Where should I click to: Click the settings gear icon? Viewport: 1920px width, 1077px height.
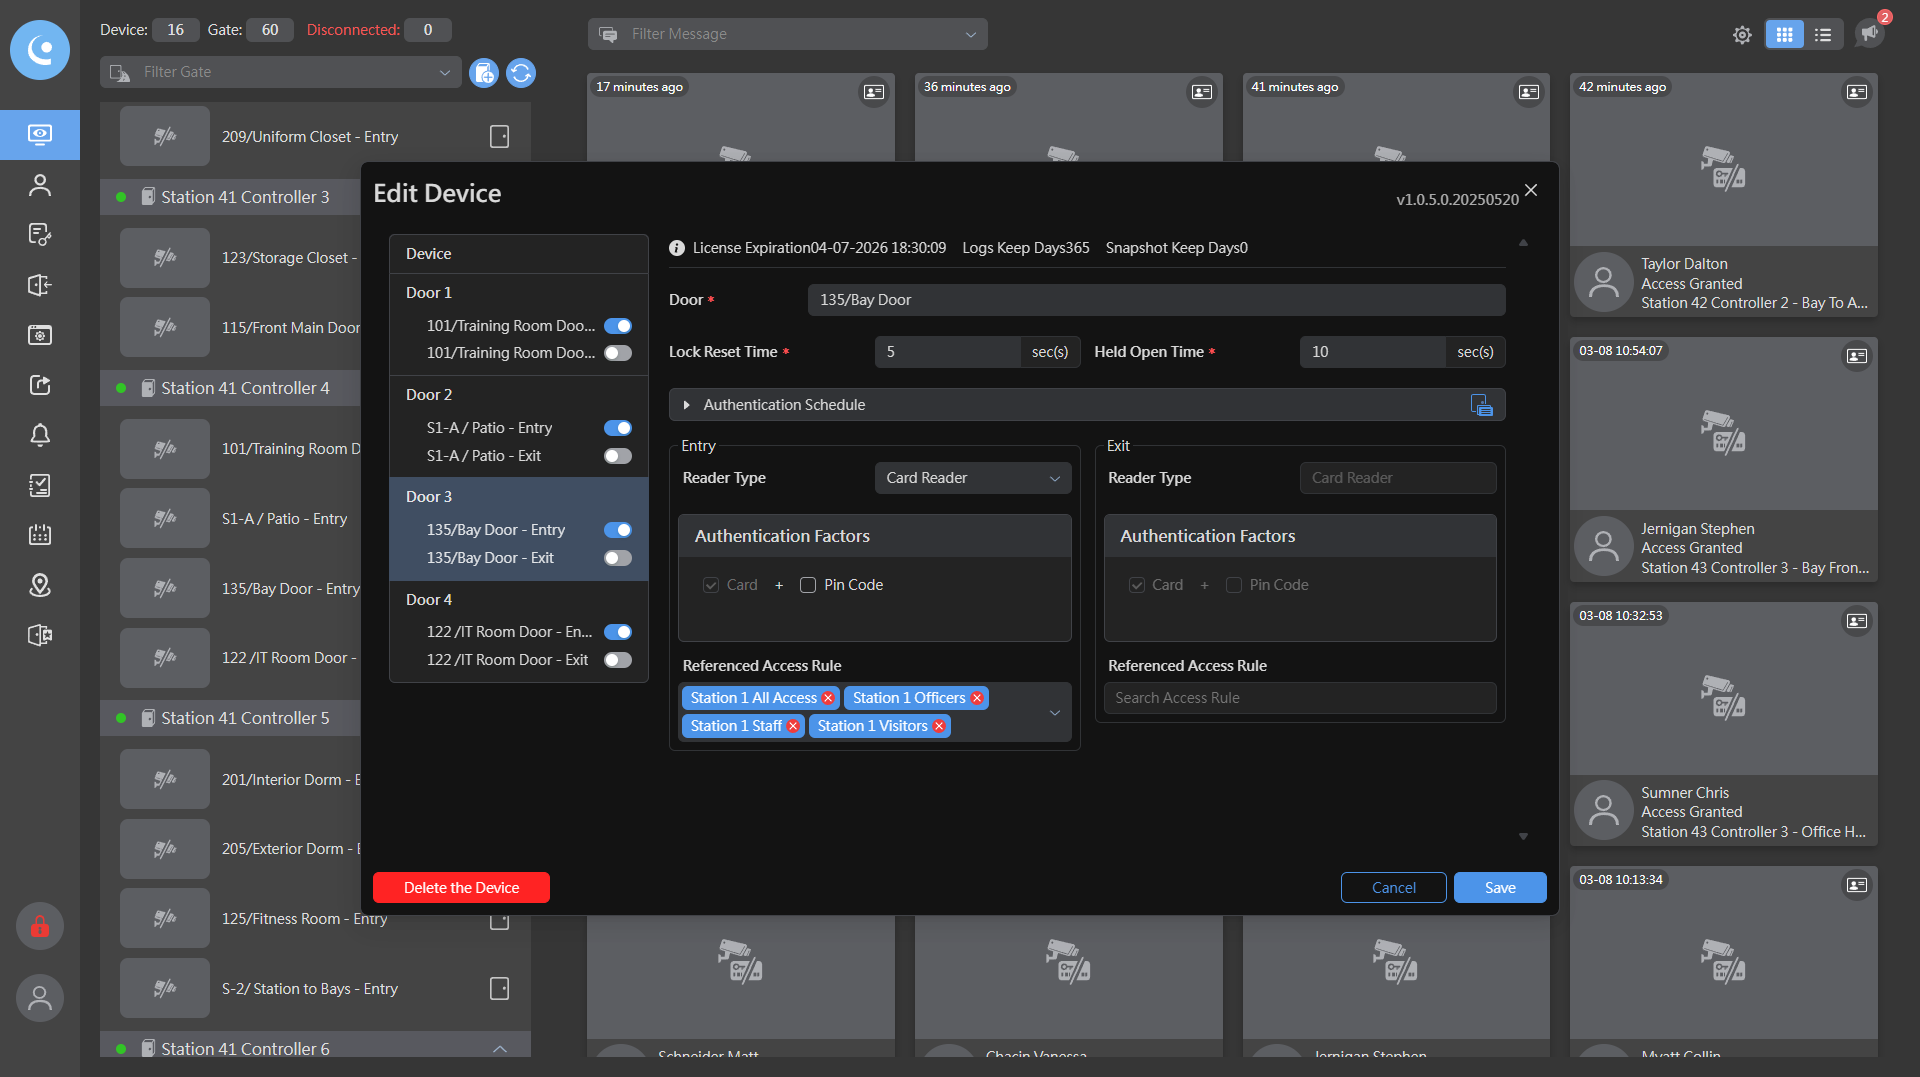pos(1742,35)
